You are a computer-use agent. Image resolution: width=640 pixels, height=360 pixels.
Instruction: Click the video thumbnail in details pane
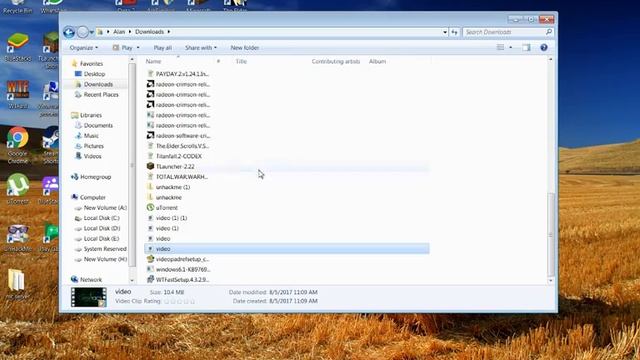click(89, 297)
